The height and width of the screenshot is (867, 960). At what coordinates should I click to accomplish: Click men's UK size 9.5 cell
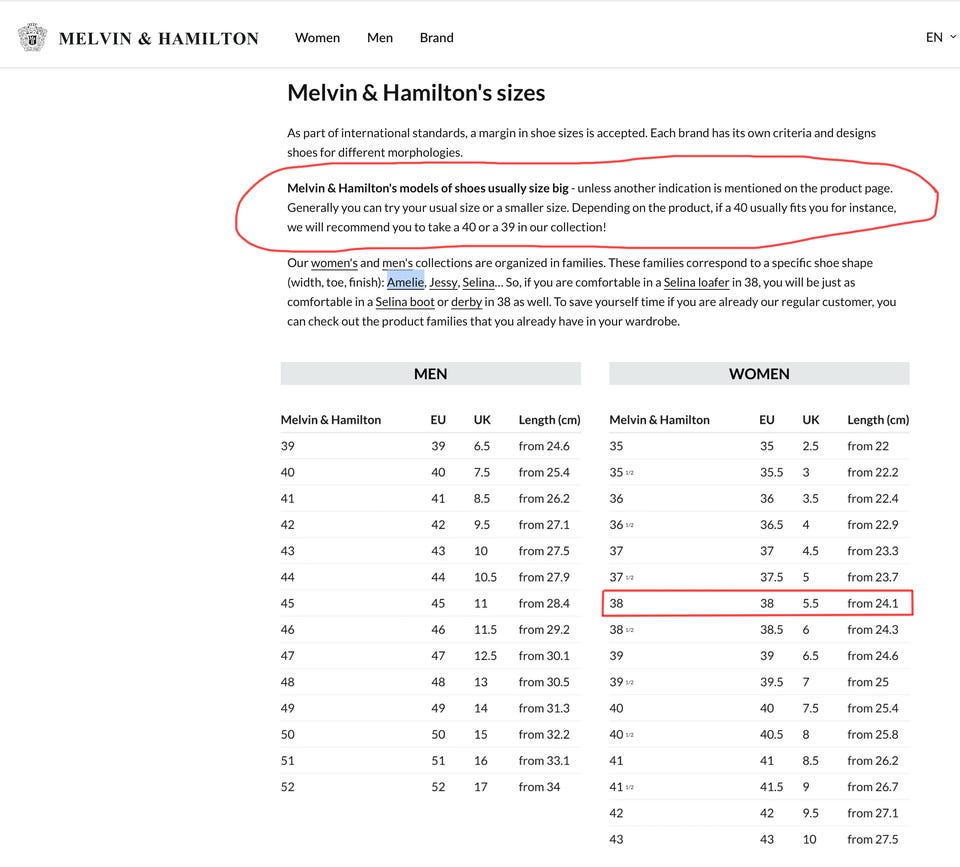coord(482,525)
